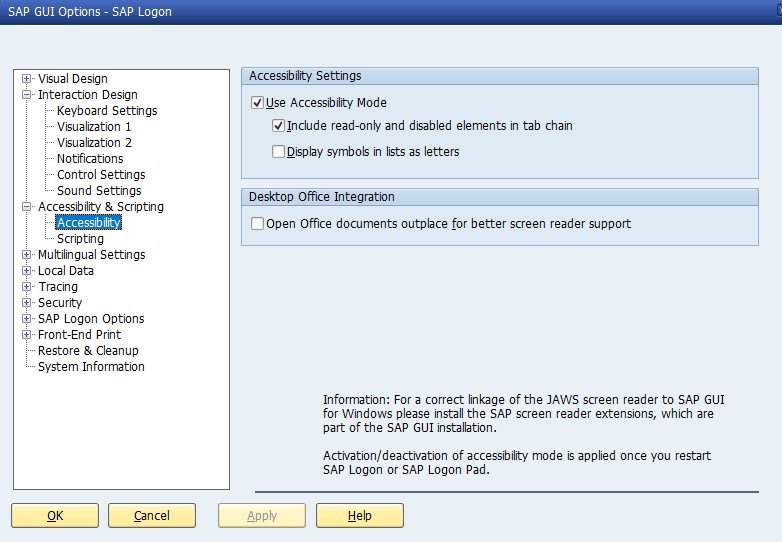The image size is (782, 542).
Task: Open System Information in the tree
Action: pos(91,367)
